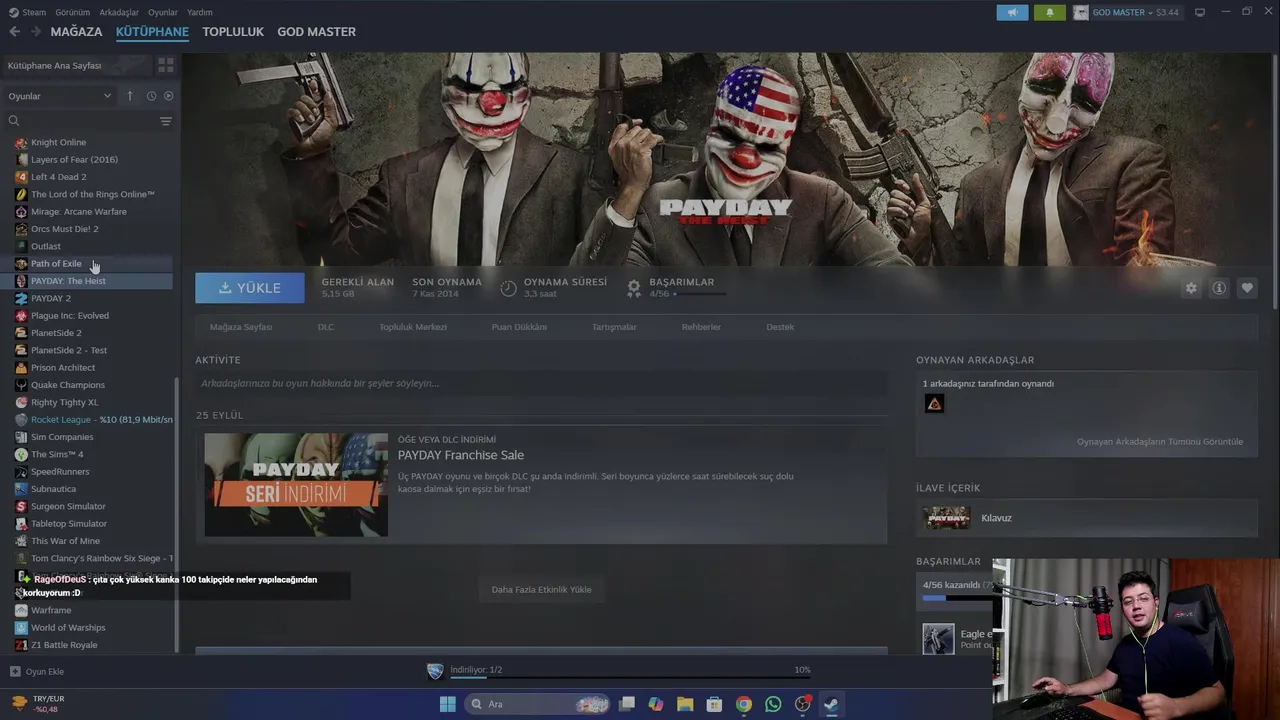Open the library filter options icon
The image size is (1280, 720).
tap(166, 121)
